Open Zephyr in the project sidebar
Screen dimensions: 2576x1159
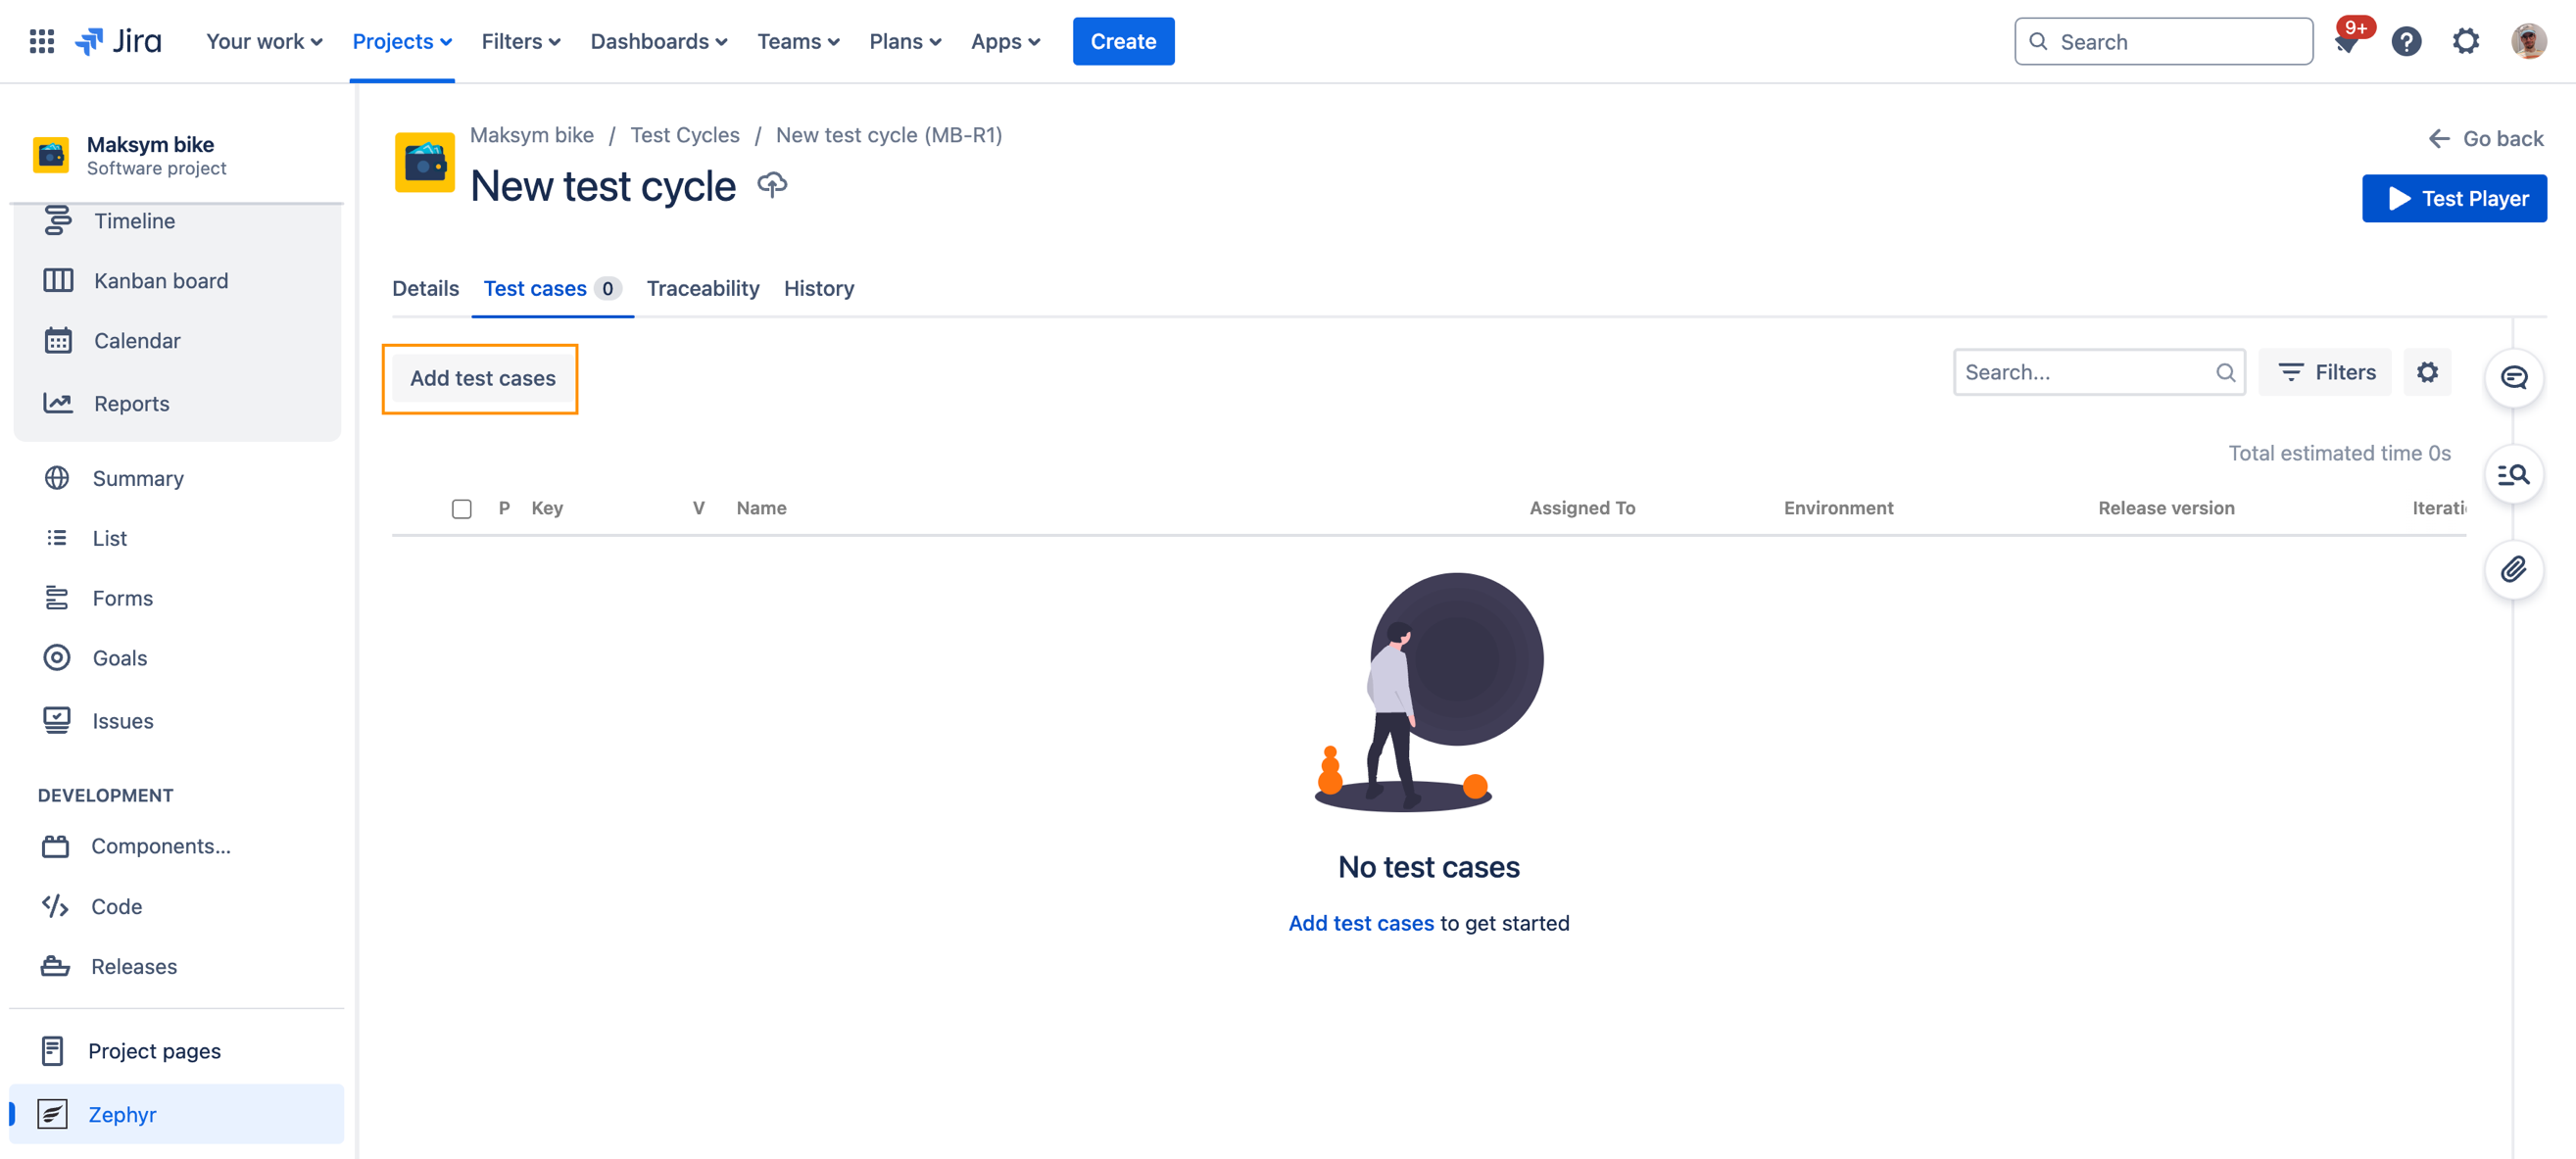click(x=122, y=1113)
